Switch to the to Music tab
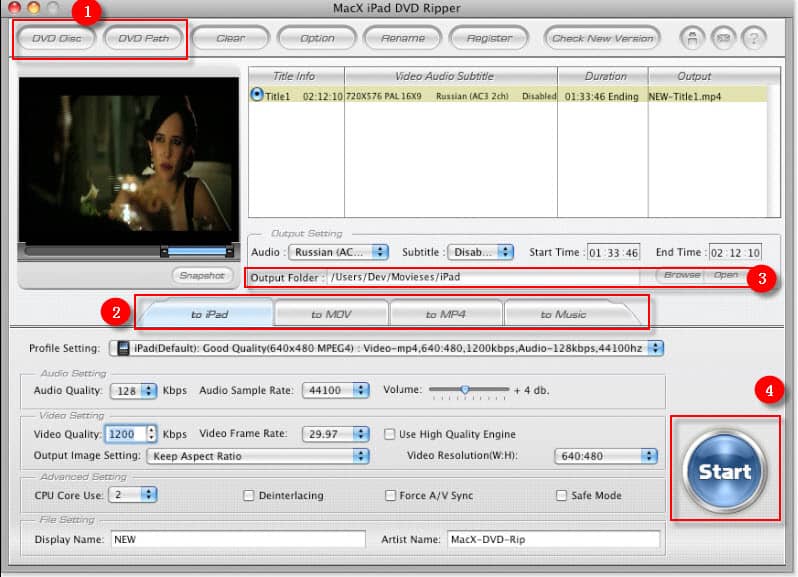Viewport: 798px width, 577px height. pos(565,314)
